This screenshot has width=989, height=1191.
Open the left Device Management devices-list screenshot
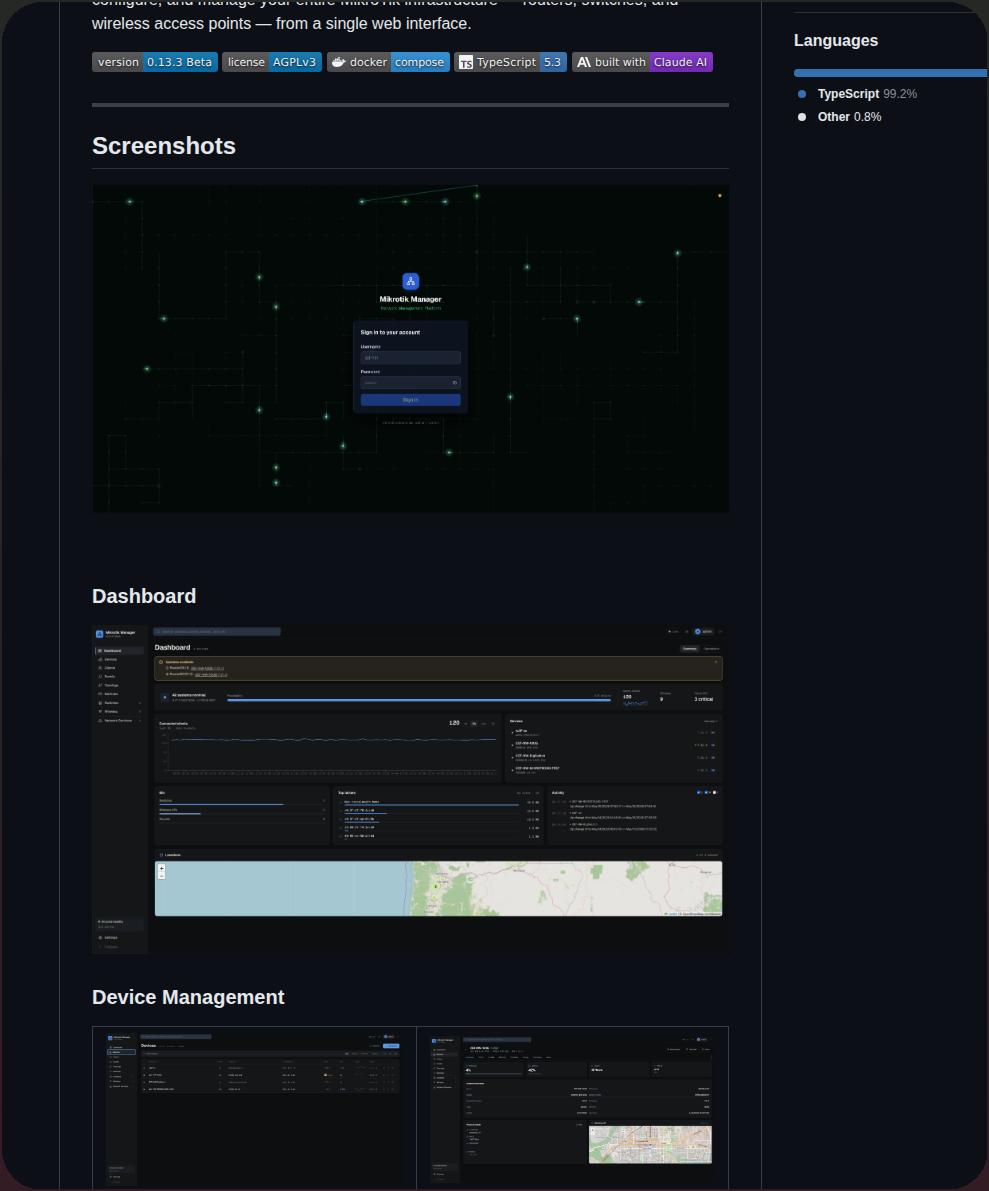[254, 1108]
